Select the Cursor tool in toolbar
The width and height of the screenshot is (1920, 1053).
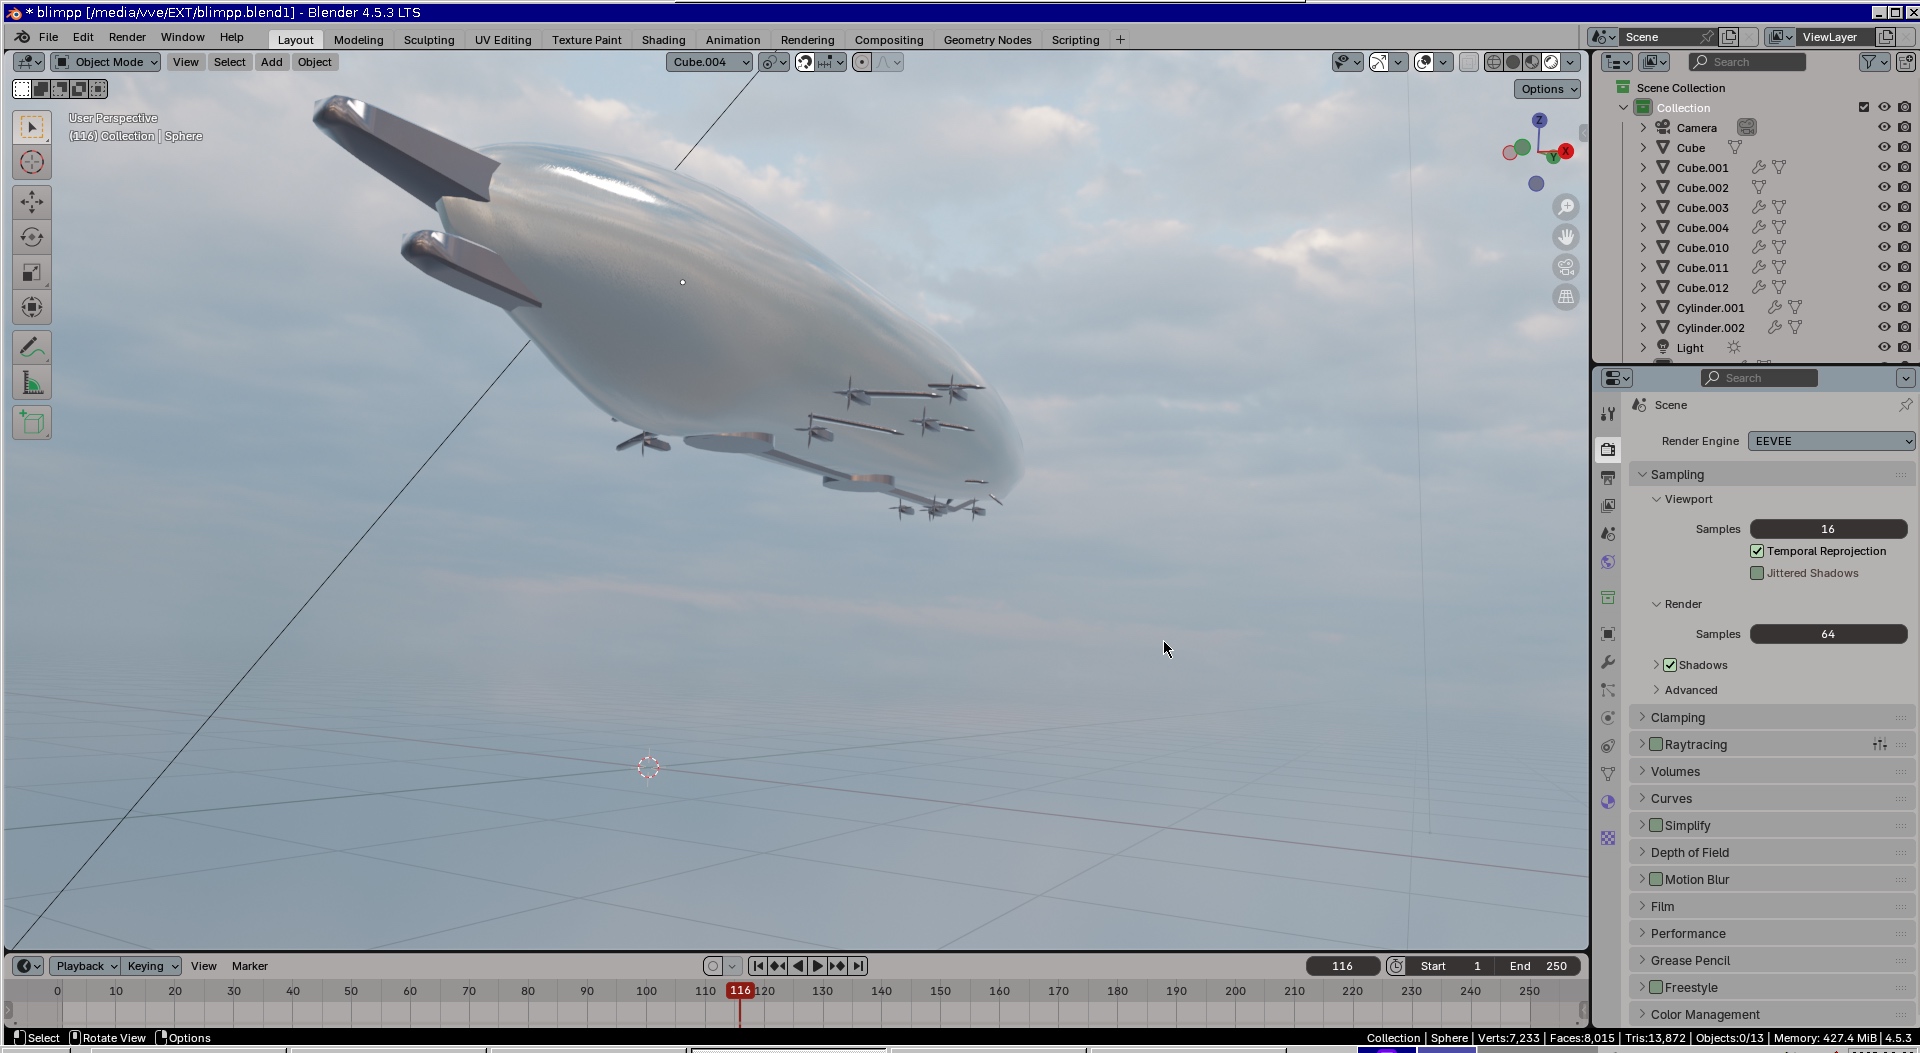tap(32, 162)
